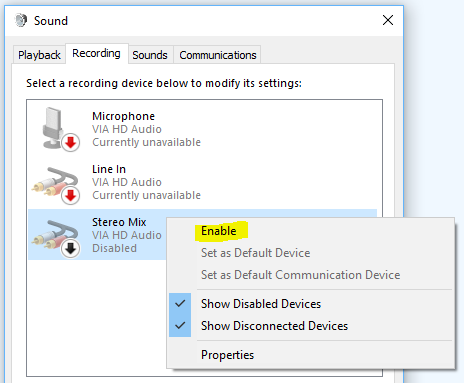
Task: Select the Microphone device name
Action: tap(124, 116)
